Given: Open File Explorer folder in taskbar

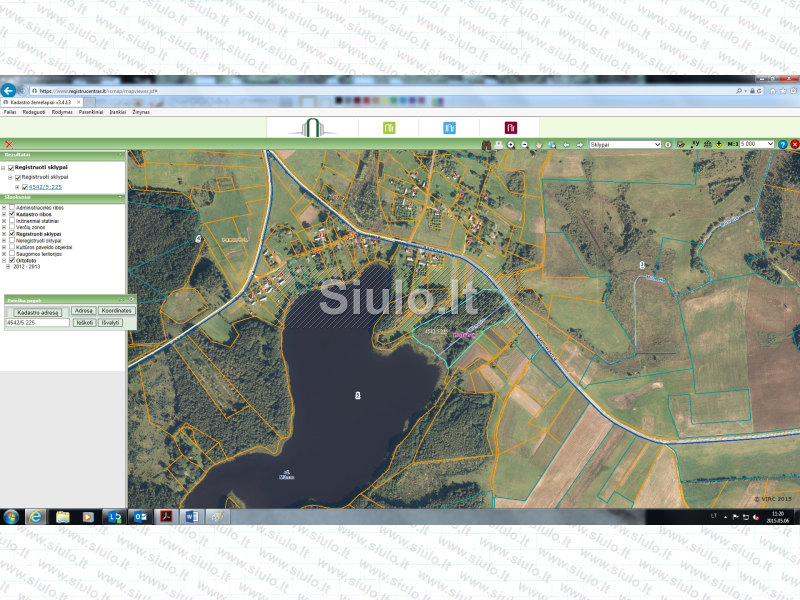Looking at the screenshot, I should [63, 517].
